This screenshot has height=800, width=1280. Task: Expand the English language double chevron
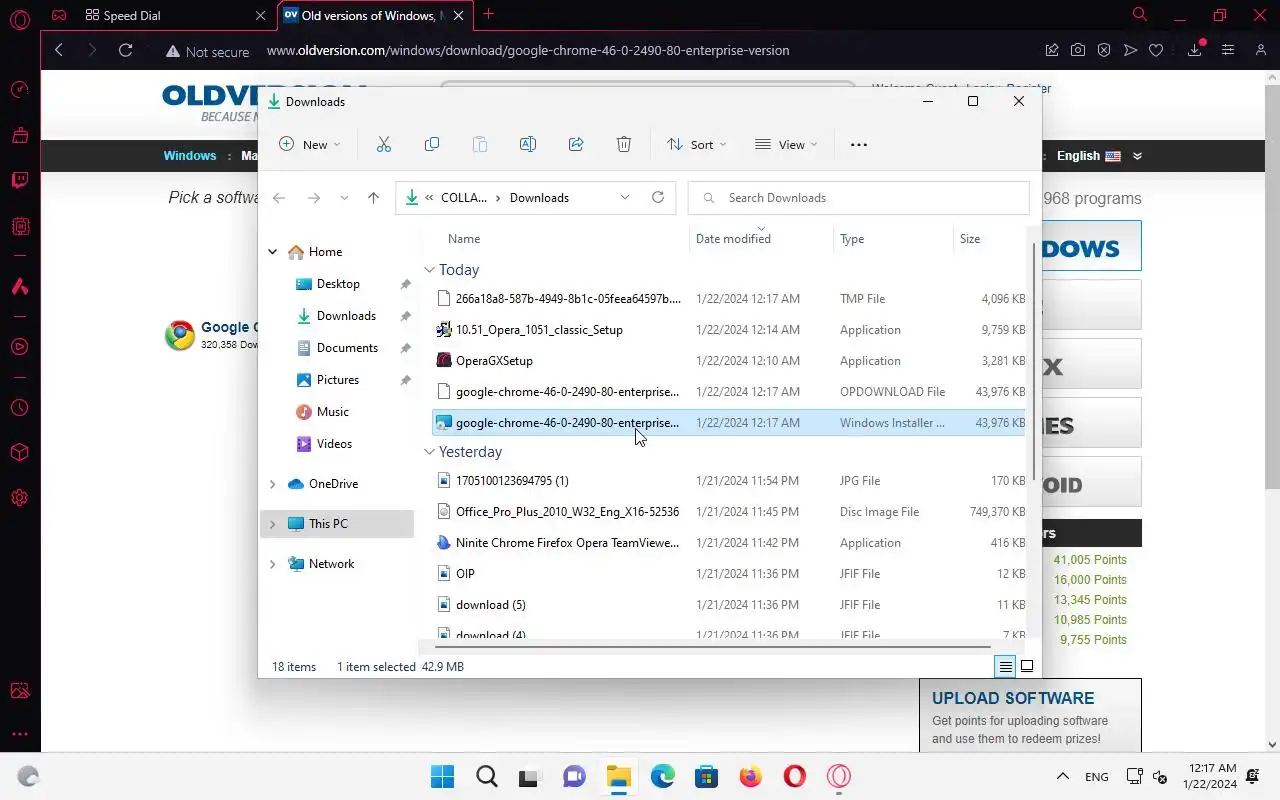tap(1137, 156)
